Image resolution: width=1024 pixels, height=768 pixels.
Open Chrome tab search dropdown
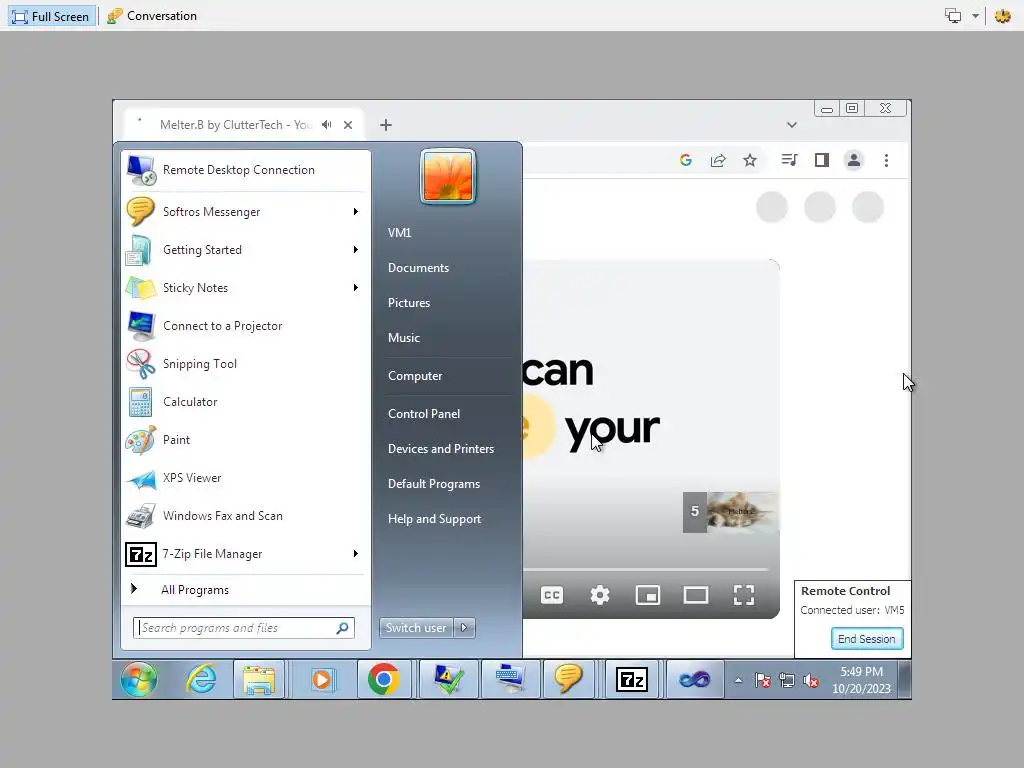pos(792,125)
